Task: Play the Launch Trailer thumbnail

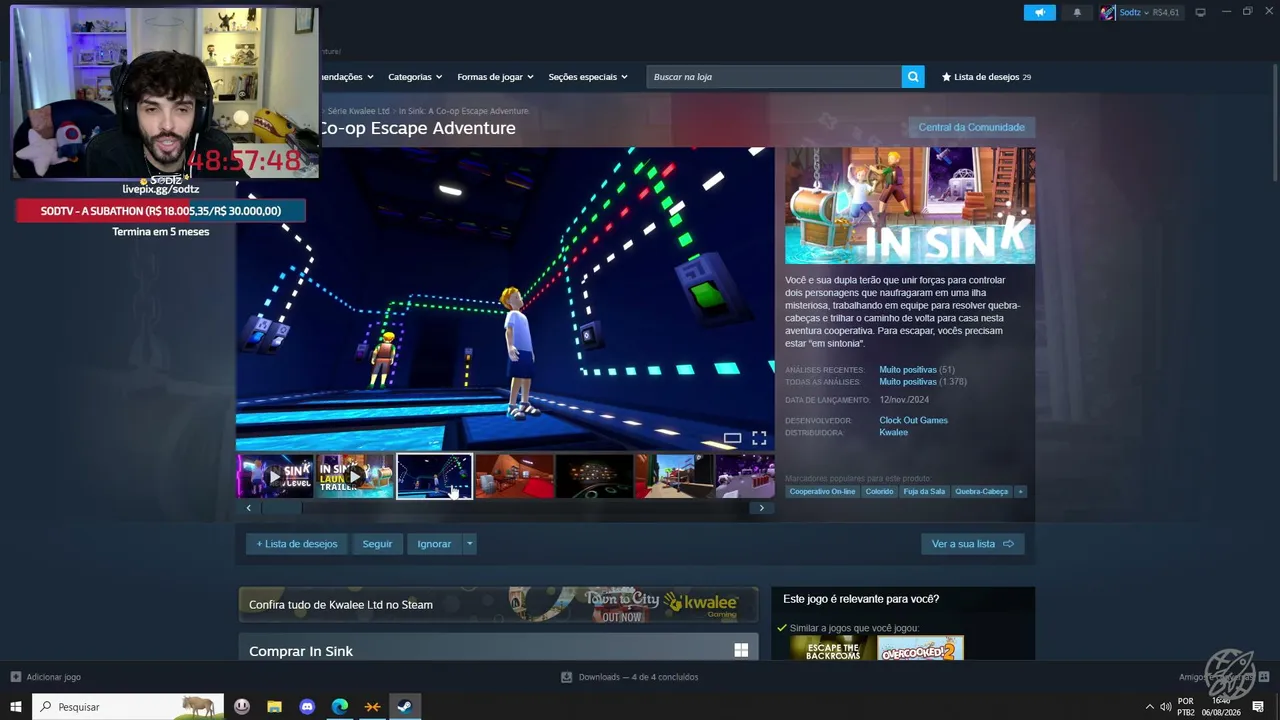Action: [x=355, y=476]
